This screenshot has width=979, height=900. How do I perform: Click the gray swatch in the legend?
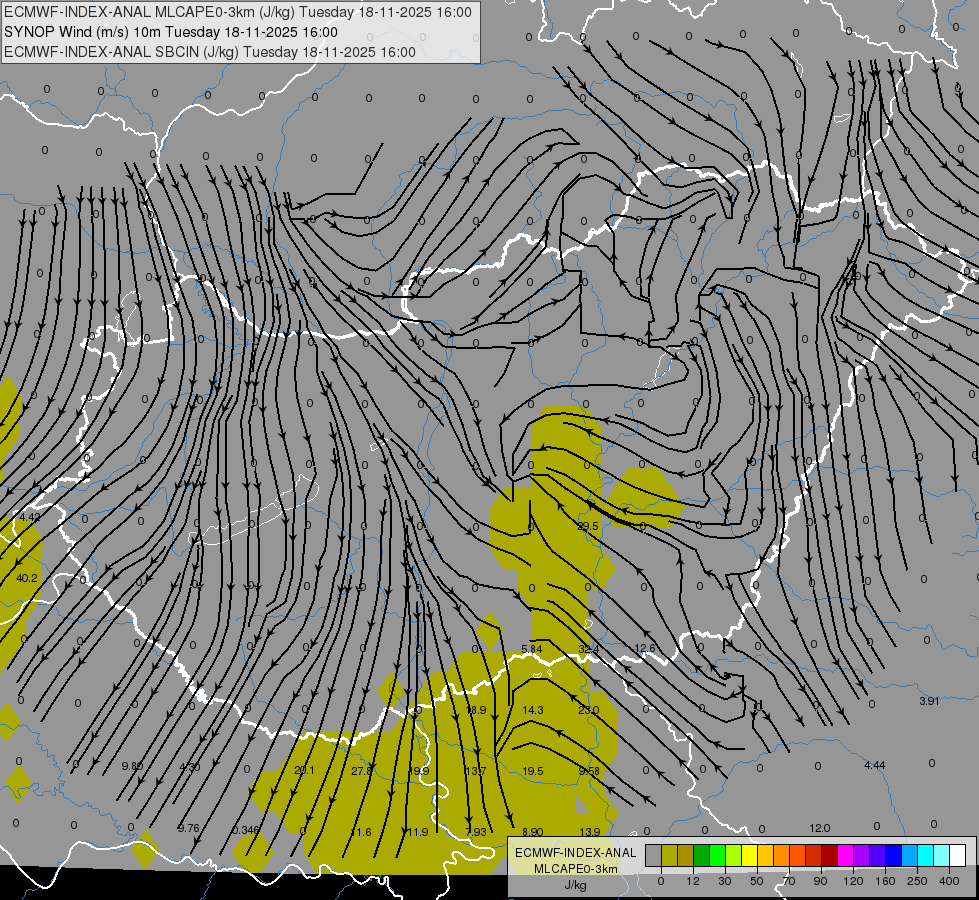(654, 856)
